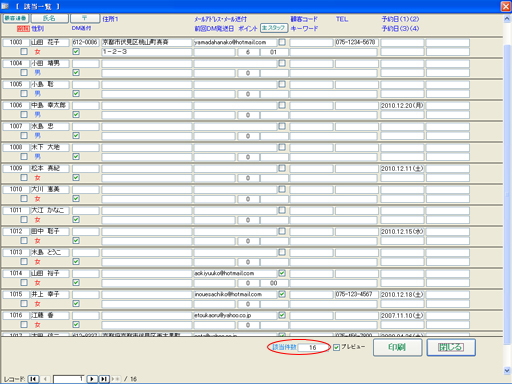The image size is (512, 384).
Task: Click name field 井上 幸子
Action: tap(50, 294)
